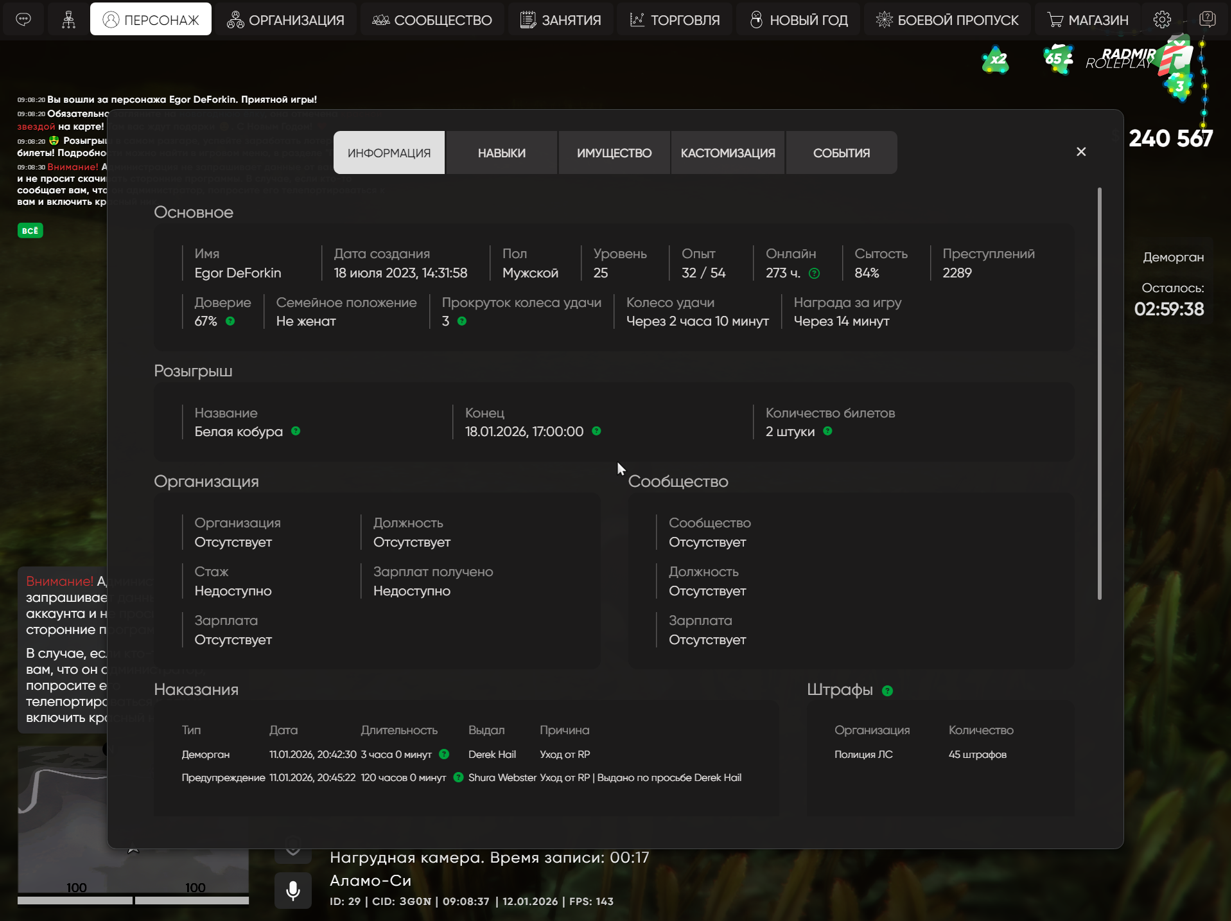This screenshot has height=921, width=1231.
Task: Click the Derek Hail issuer name
Action: [x=492, y=754]
